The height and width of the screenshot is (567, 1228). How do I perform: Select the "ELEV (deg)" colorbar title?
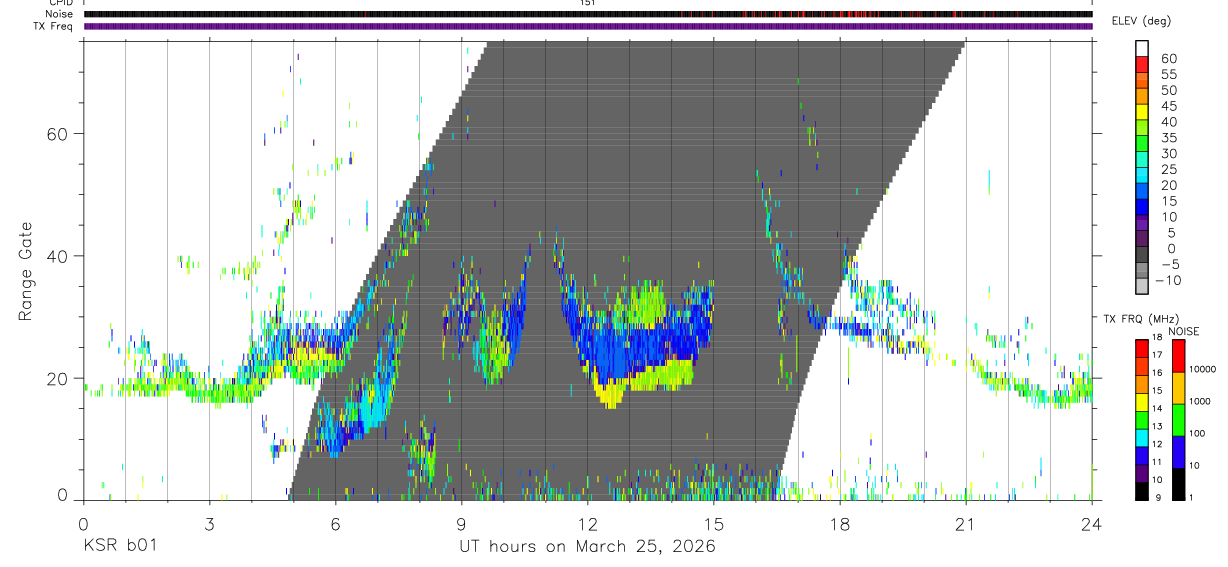[1141, 20]
